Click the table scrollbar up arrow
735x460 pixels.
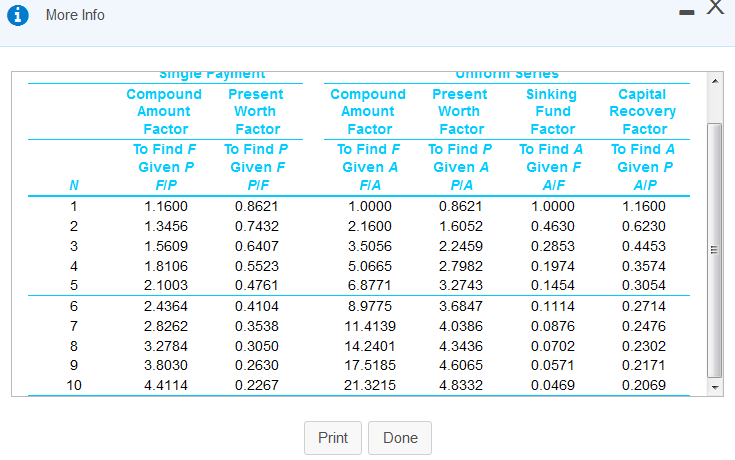tap(715, 81)
